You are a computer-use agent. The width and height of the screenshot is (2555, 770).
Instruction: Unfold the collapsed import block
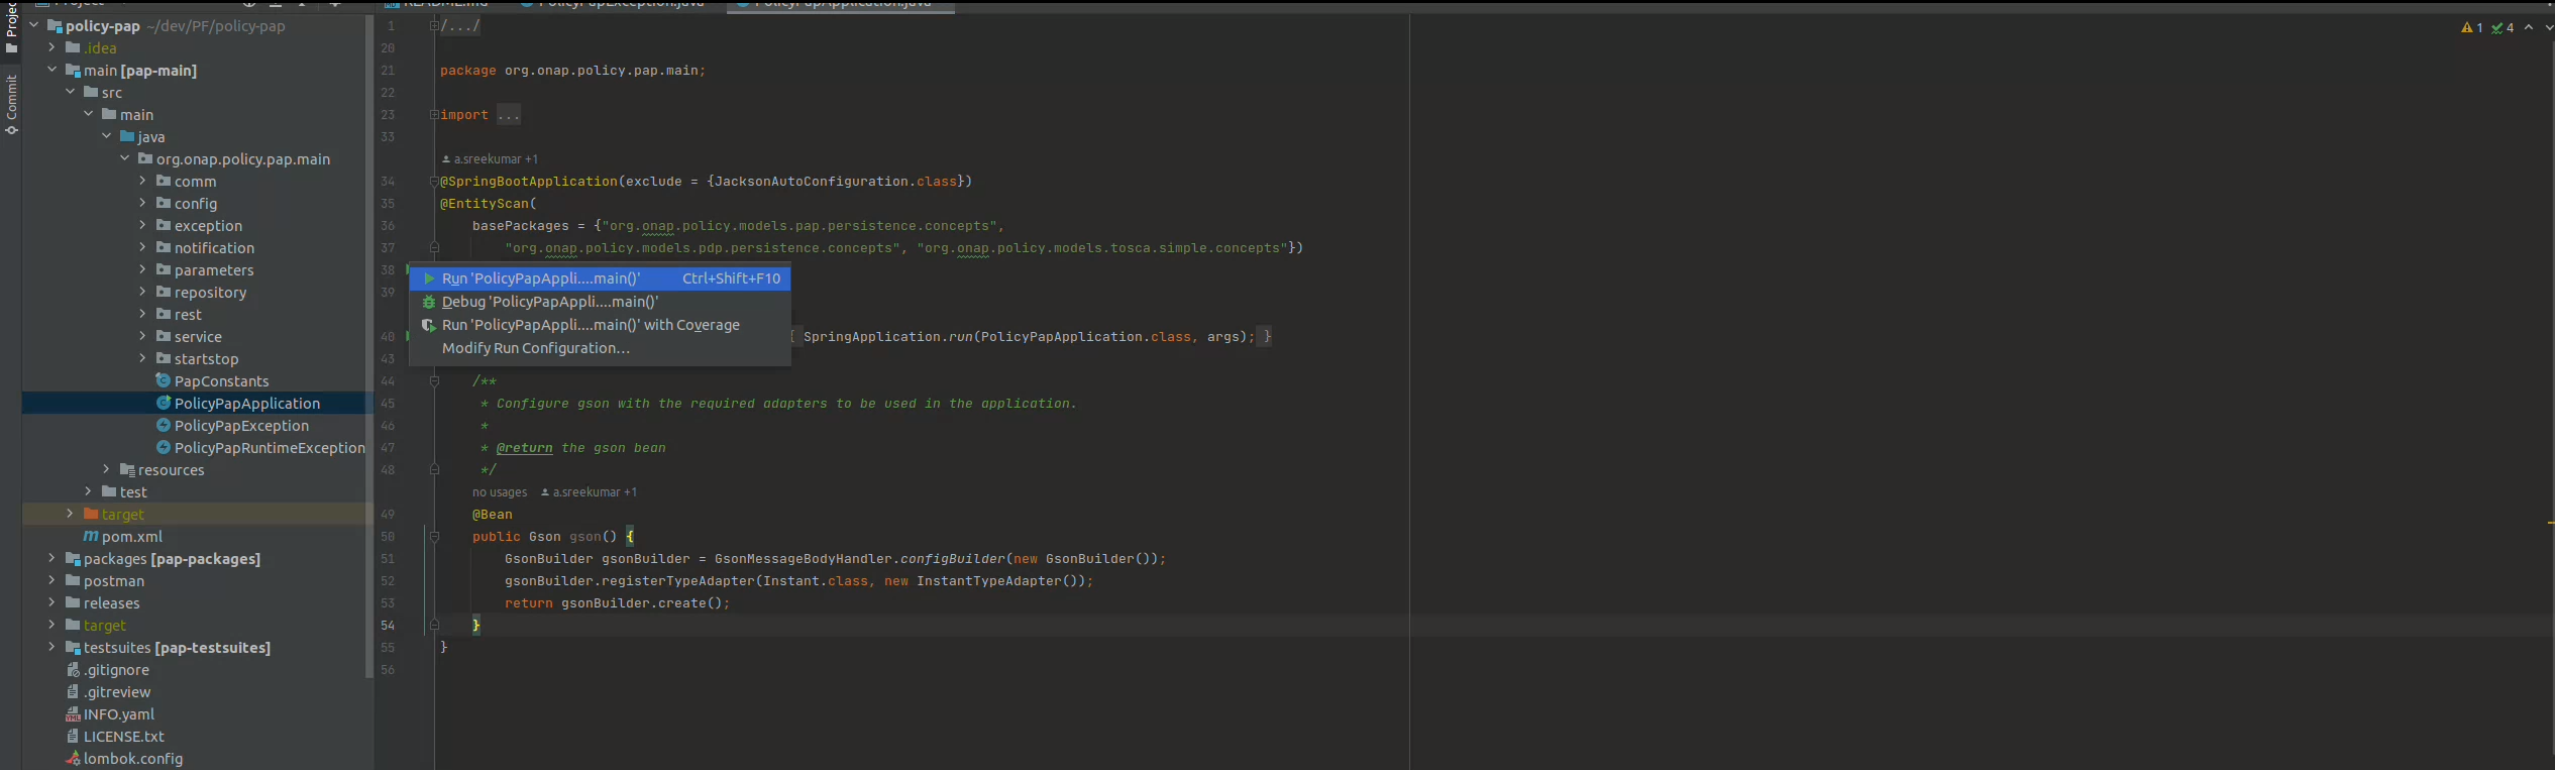pos(434,114)
